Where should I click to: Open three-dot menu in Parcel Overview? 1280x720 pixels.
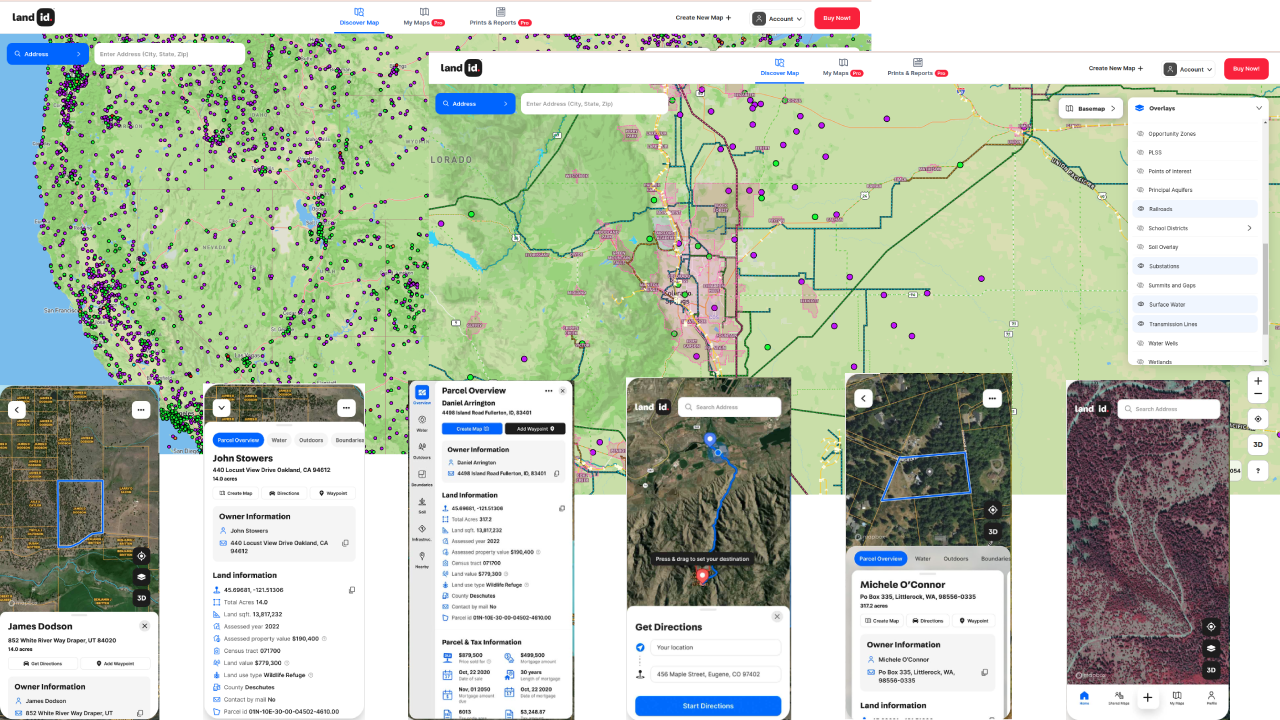(x=548, y=391)
